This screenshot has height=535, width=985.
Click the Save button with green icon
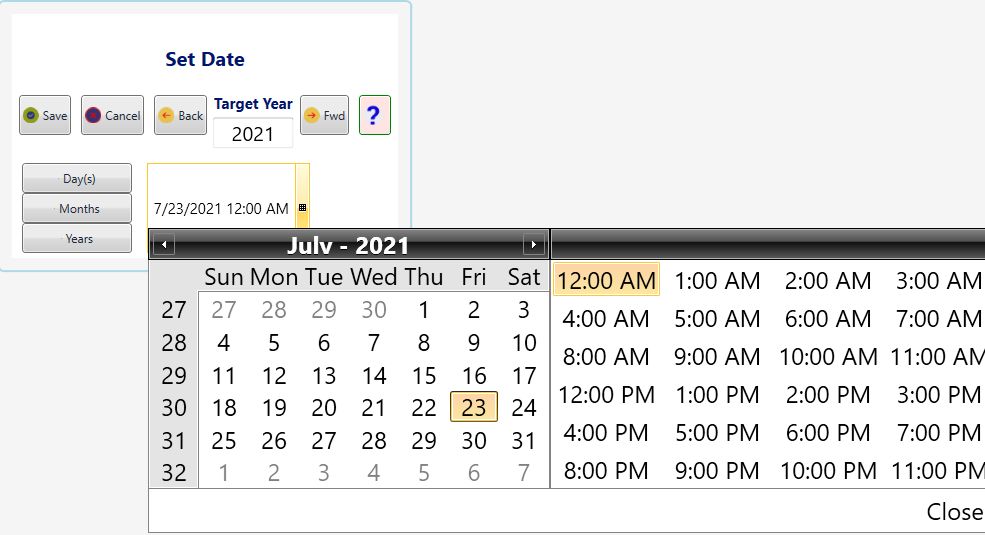tap(45, 115)
